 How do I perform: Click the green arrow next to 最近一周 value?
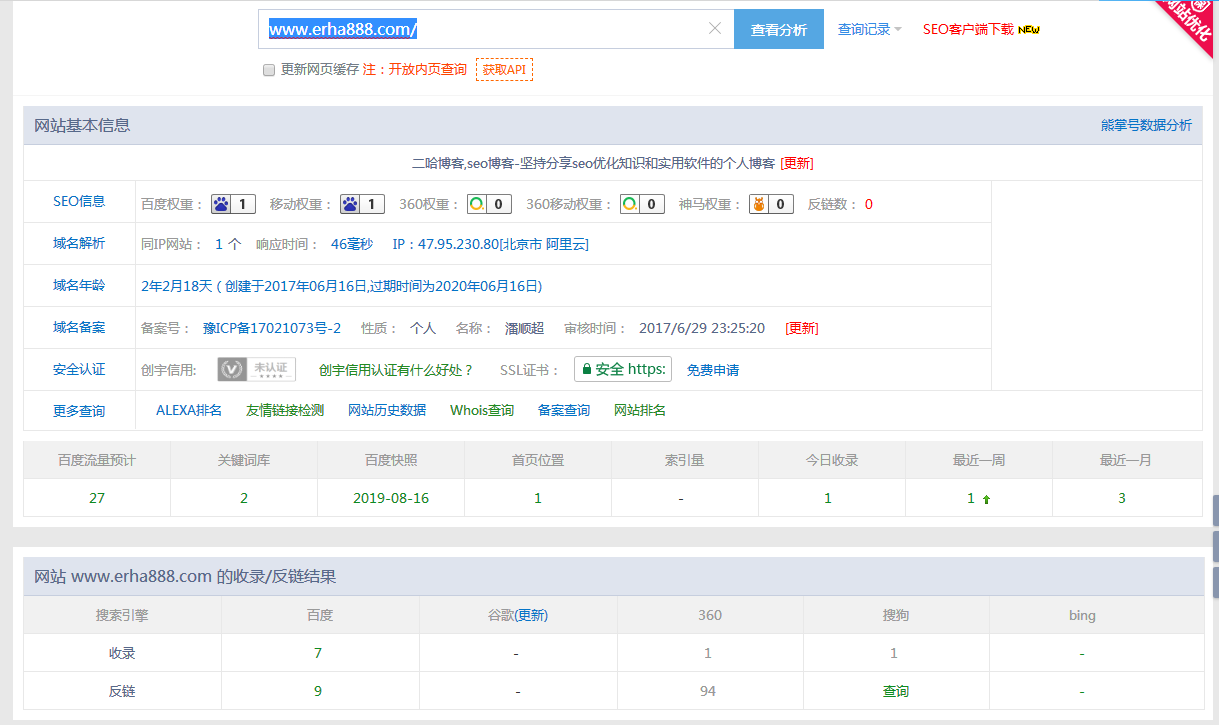(x=986, y=499)
